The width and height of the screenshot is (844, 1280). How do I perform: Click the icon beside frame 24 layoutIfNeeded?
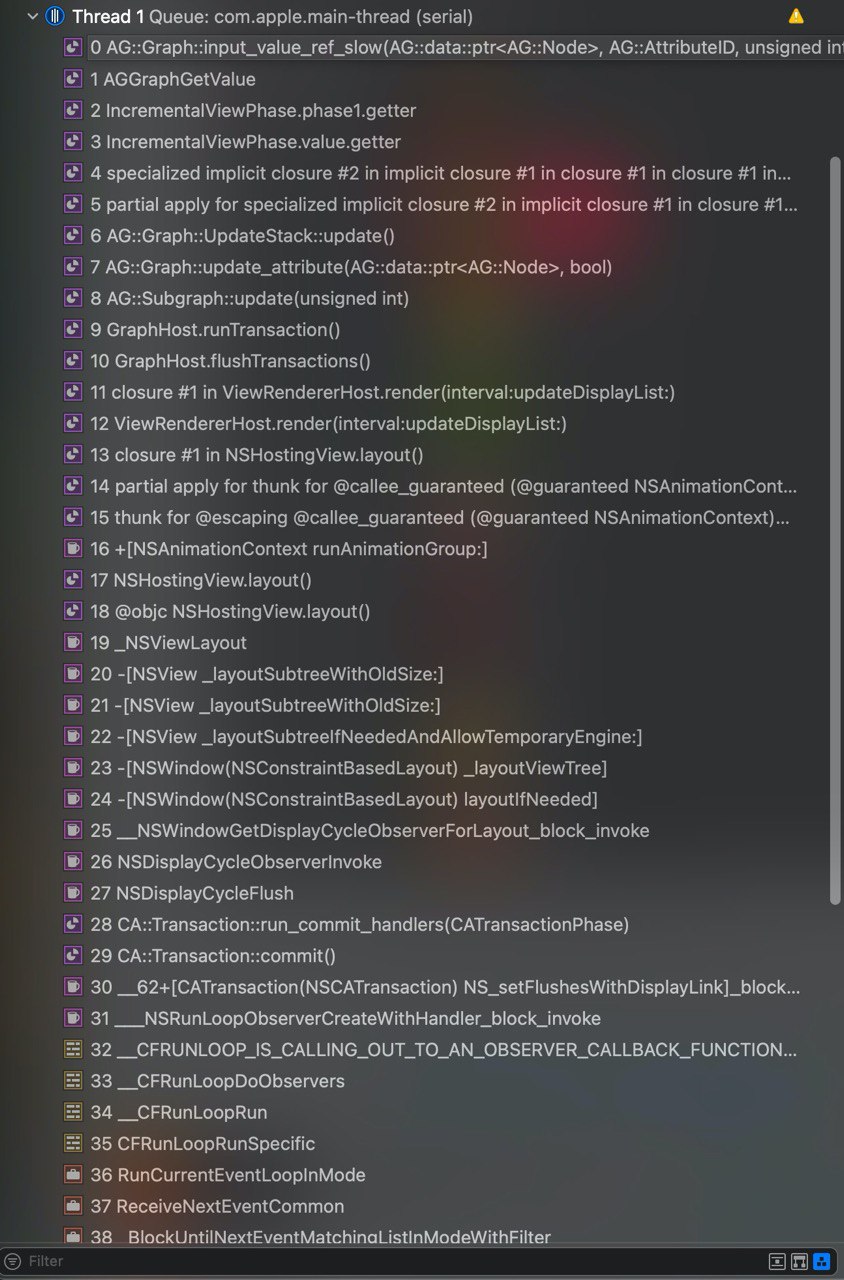tap(72, 799)
